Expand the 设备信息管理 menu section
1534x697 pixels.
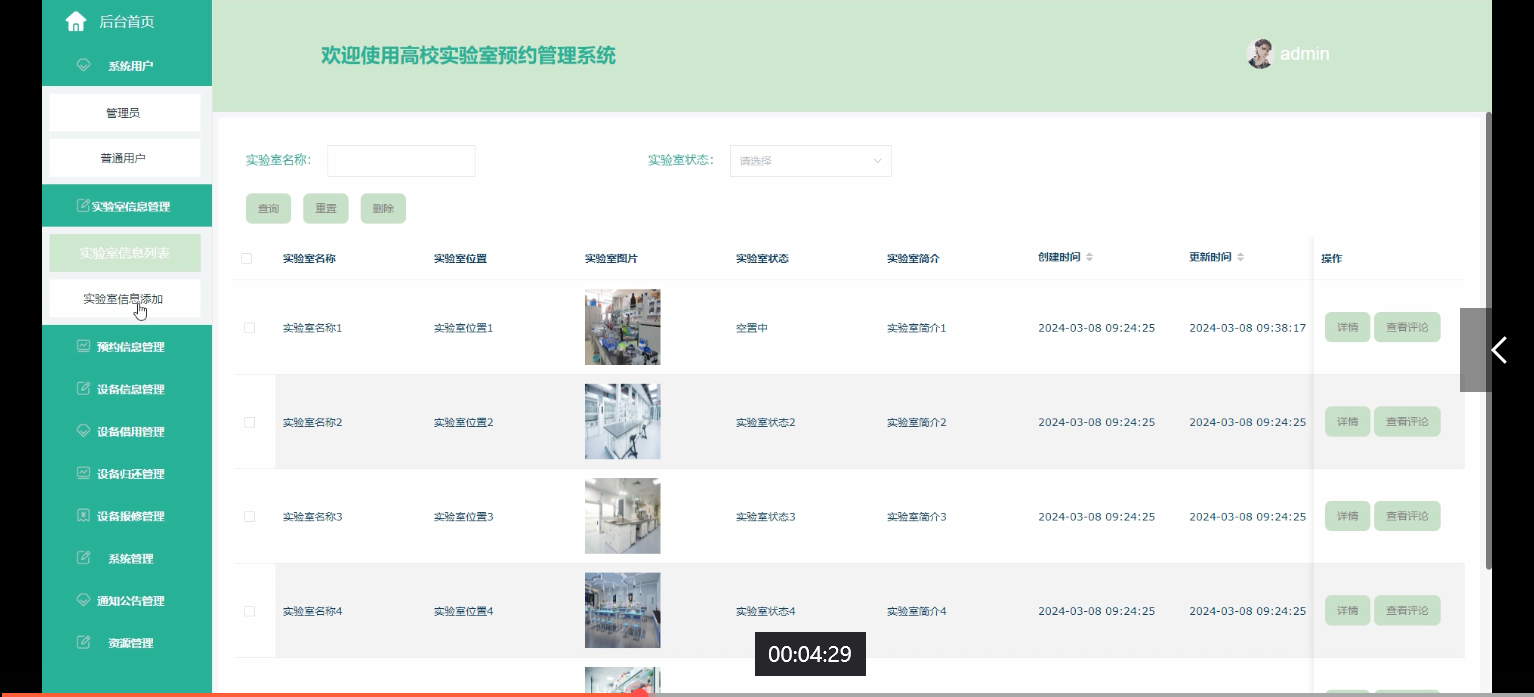tap(127, 389)
